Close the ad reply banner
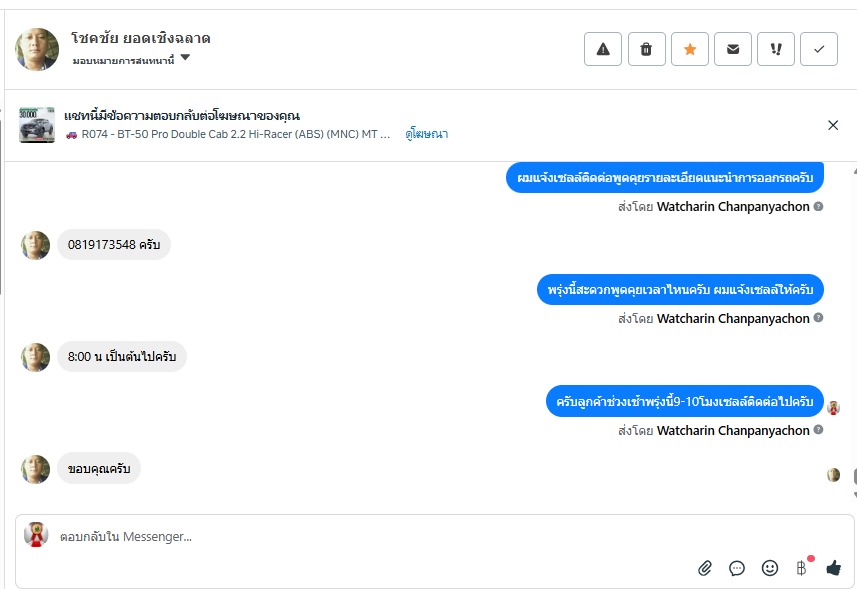The width and height of the screenshot is (857, 589). (x=833, y=125)
